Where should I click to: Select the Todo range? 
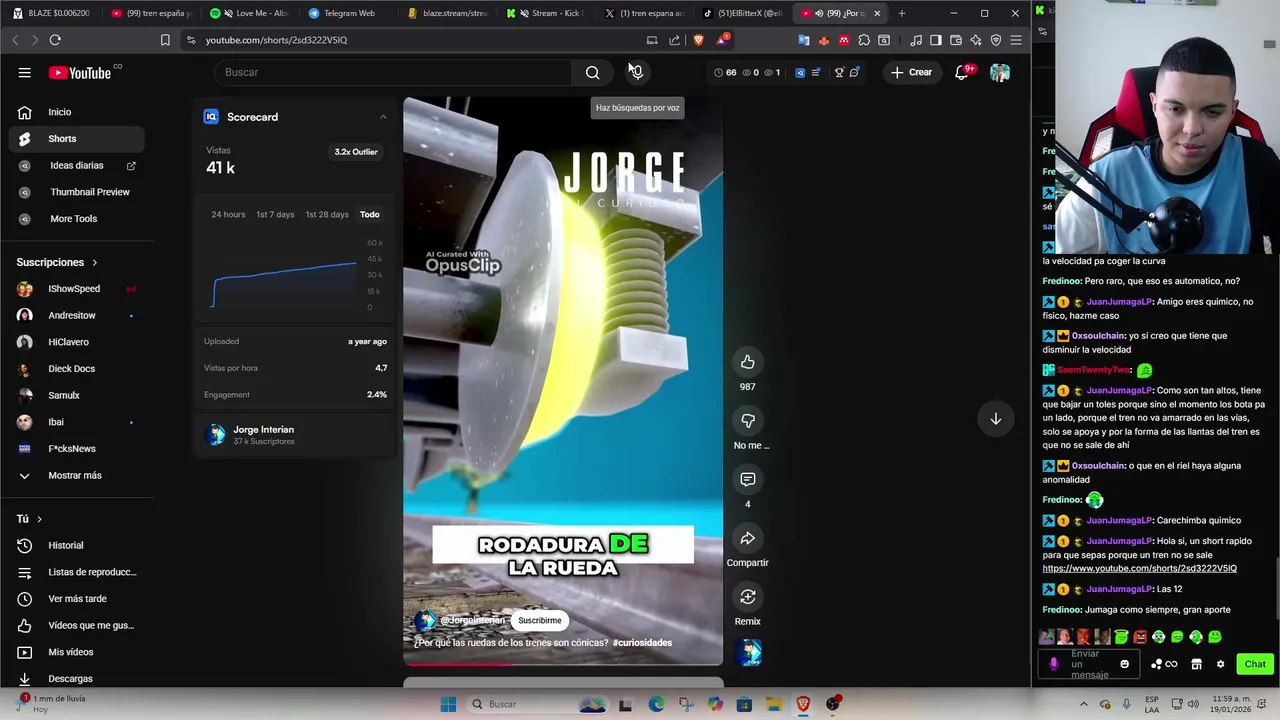[370, 214]
